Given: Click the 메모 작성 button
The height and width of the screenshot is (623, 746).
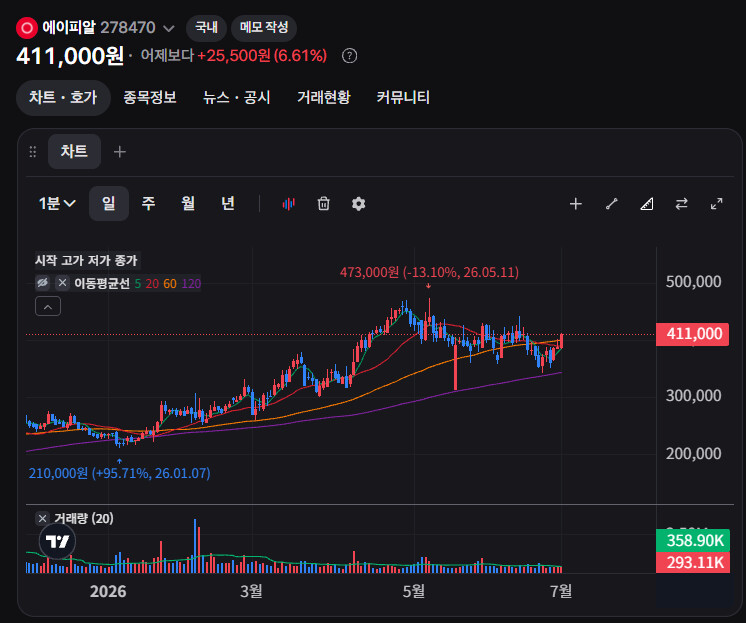Looking at the screenshot, I should [264, 28].
